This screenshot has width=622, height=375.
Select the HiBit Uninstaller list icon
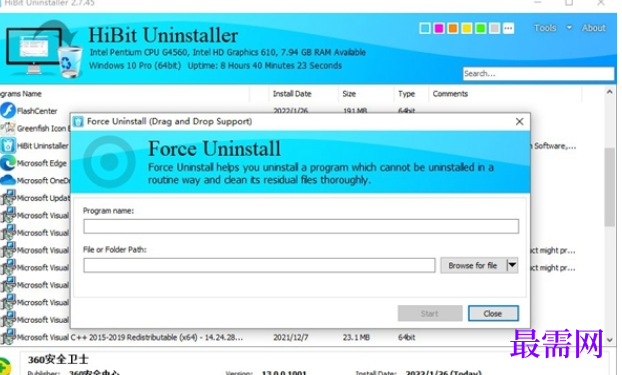[8, 145]
